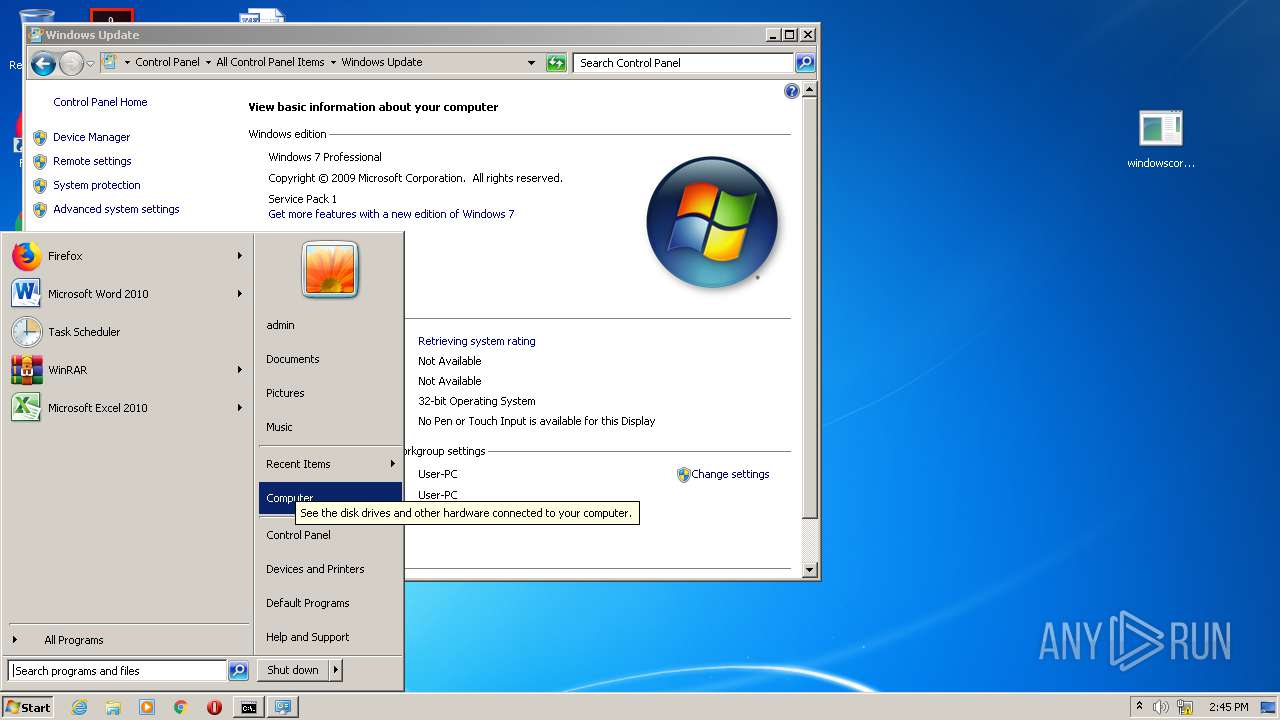Launch Opera browser from the taskbar
The height and width of the screenshot is (720, 1280).
[x=214, y=707]
